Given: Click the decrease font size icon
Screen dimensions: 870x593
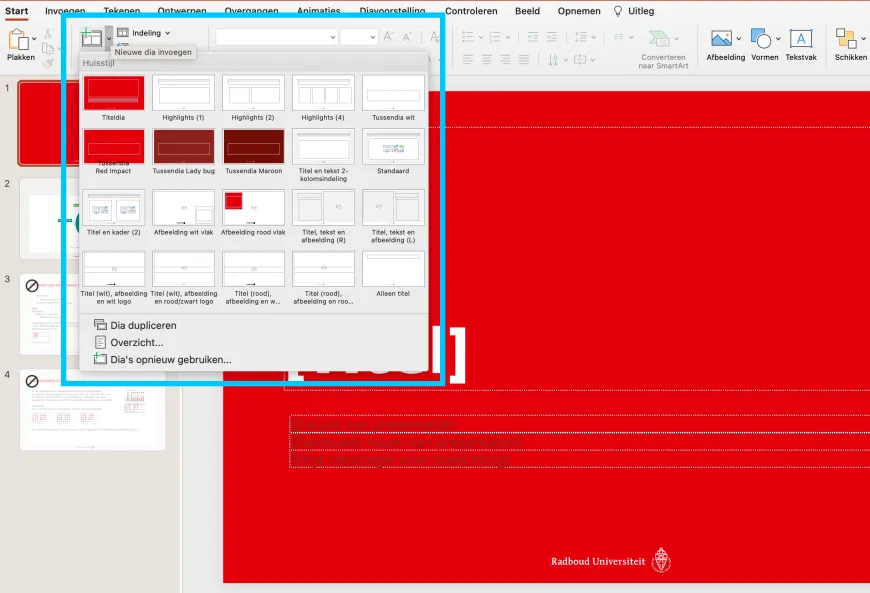Looking at the screenshot, I should pos(407,37).
